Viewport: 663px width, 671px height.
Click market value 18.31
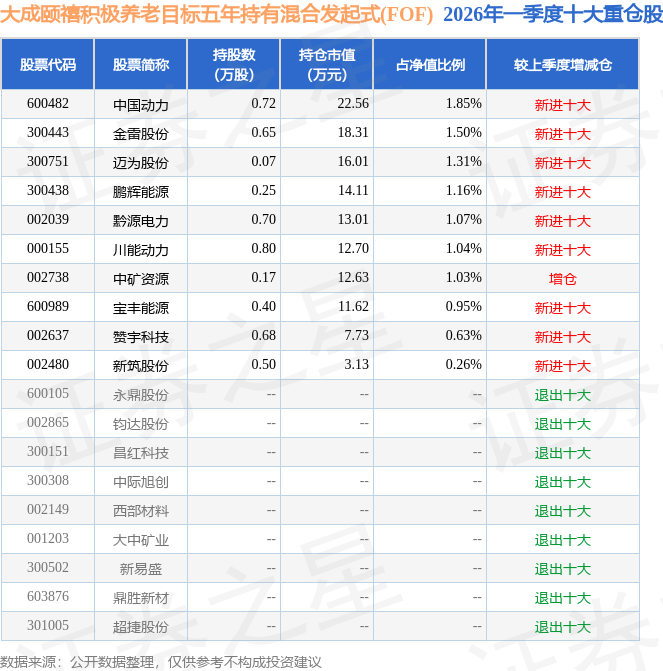353,133
